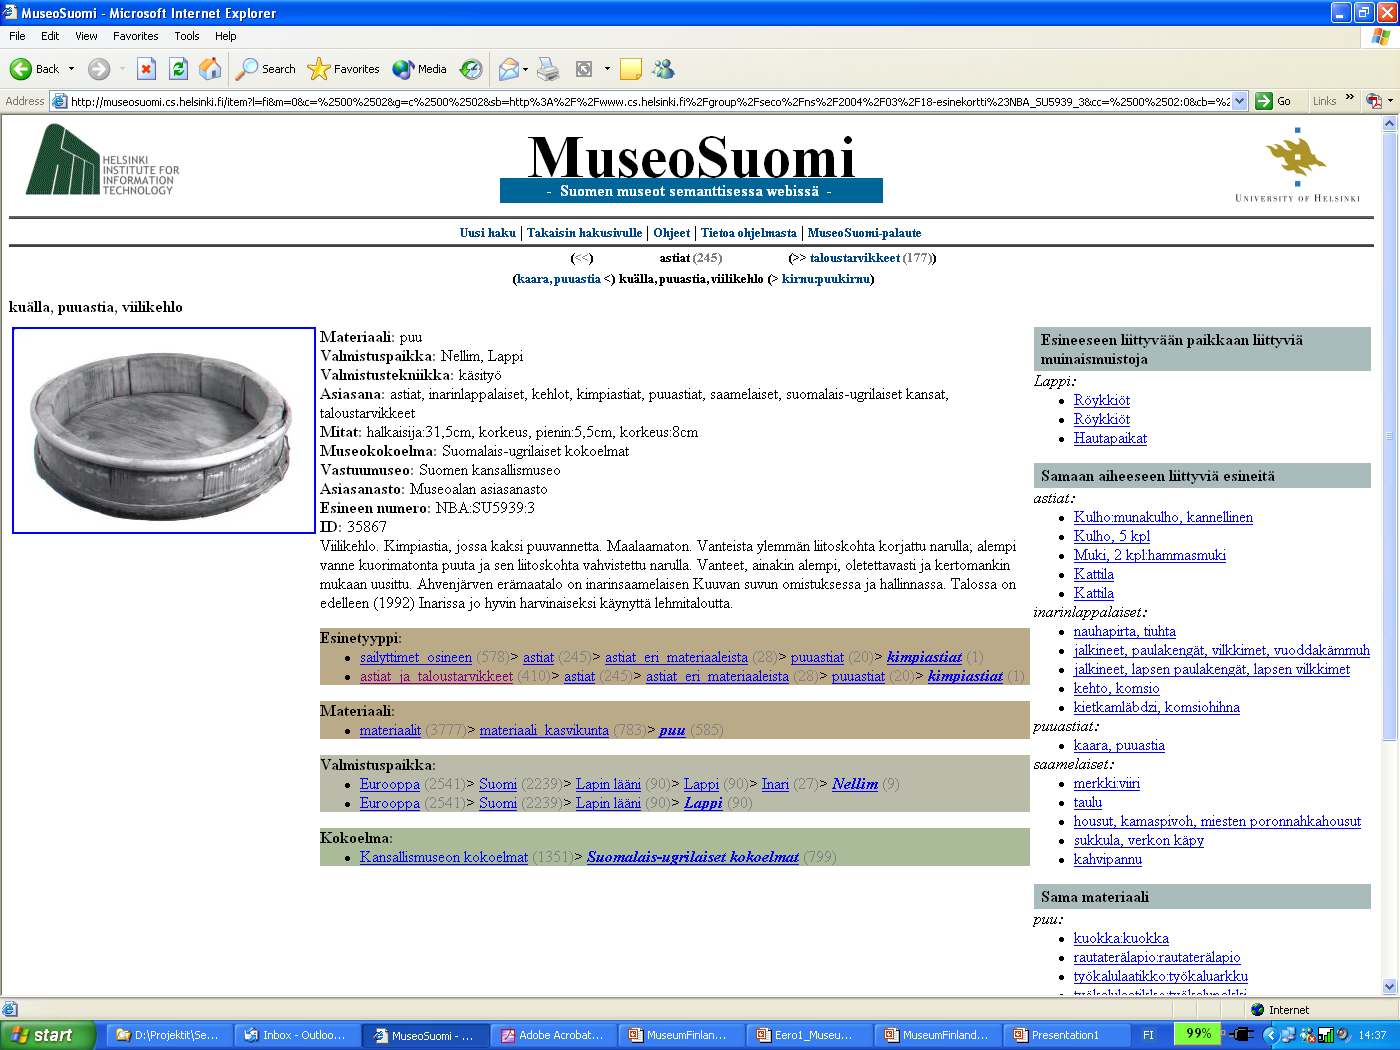Expand the Links toolbar chevron
Screen dimensions: 1400x1050
pos(1349,97)
